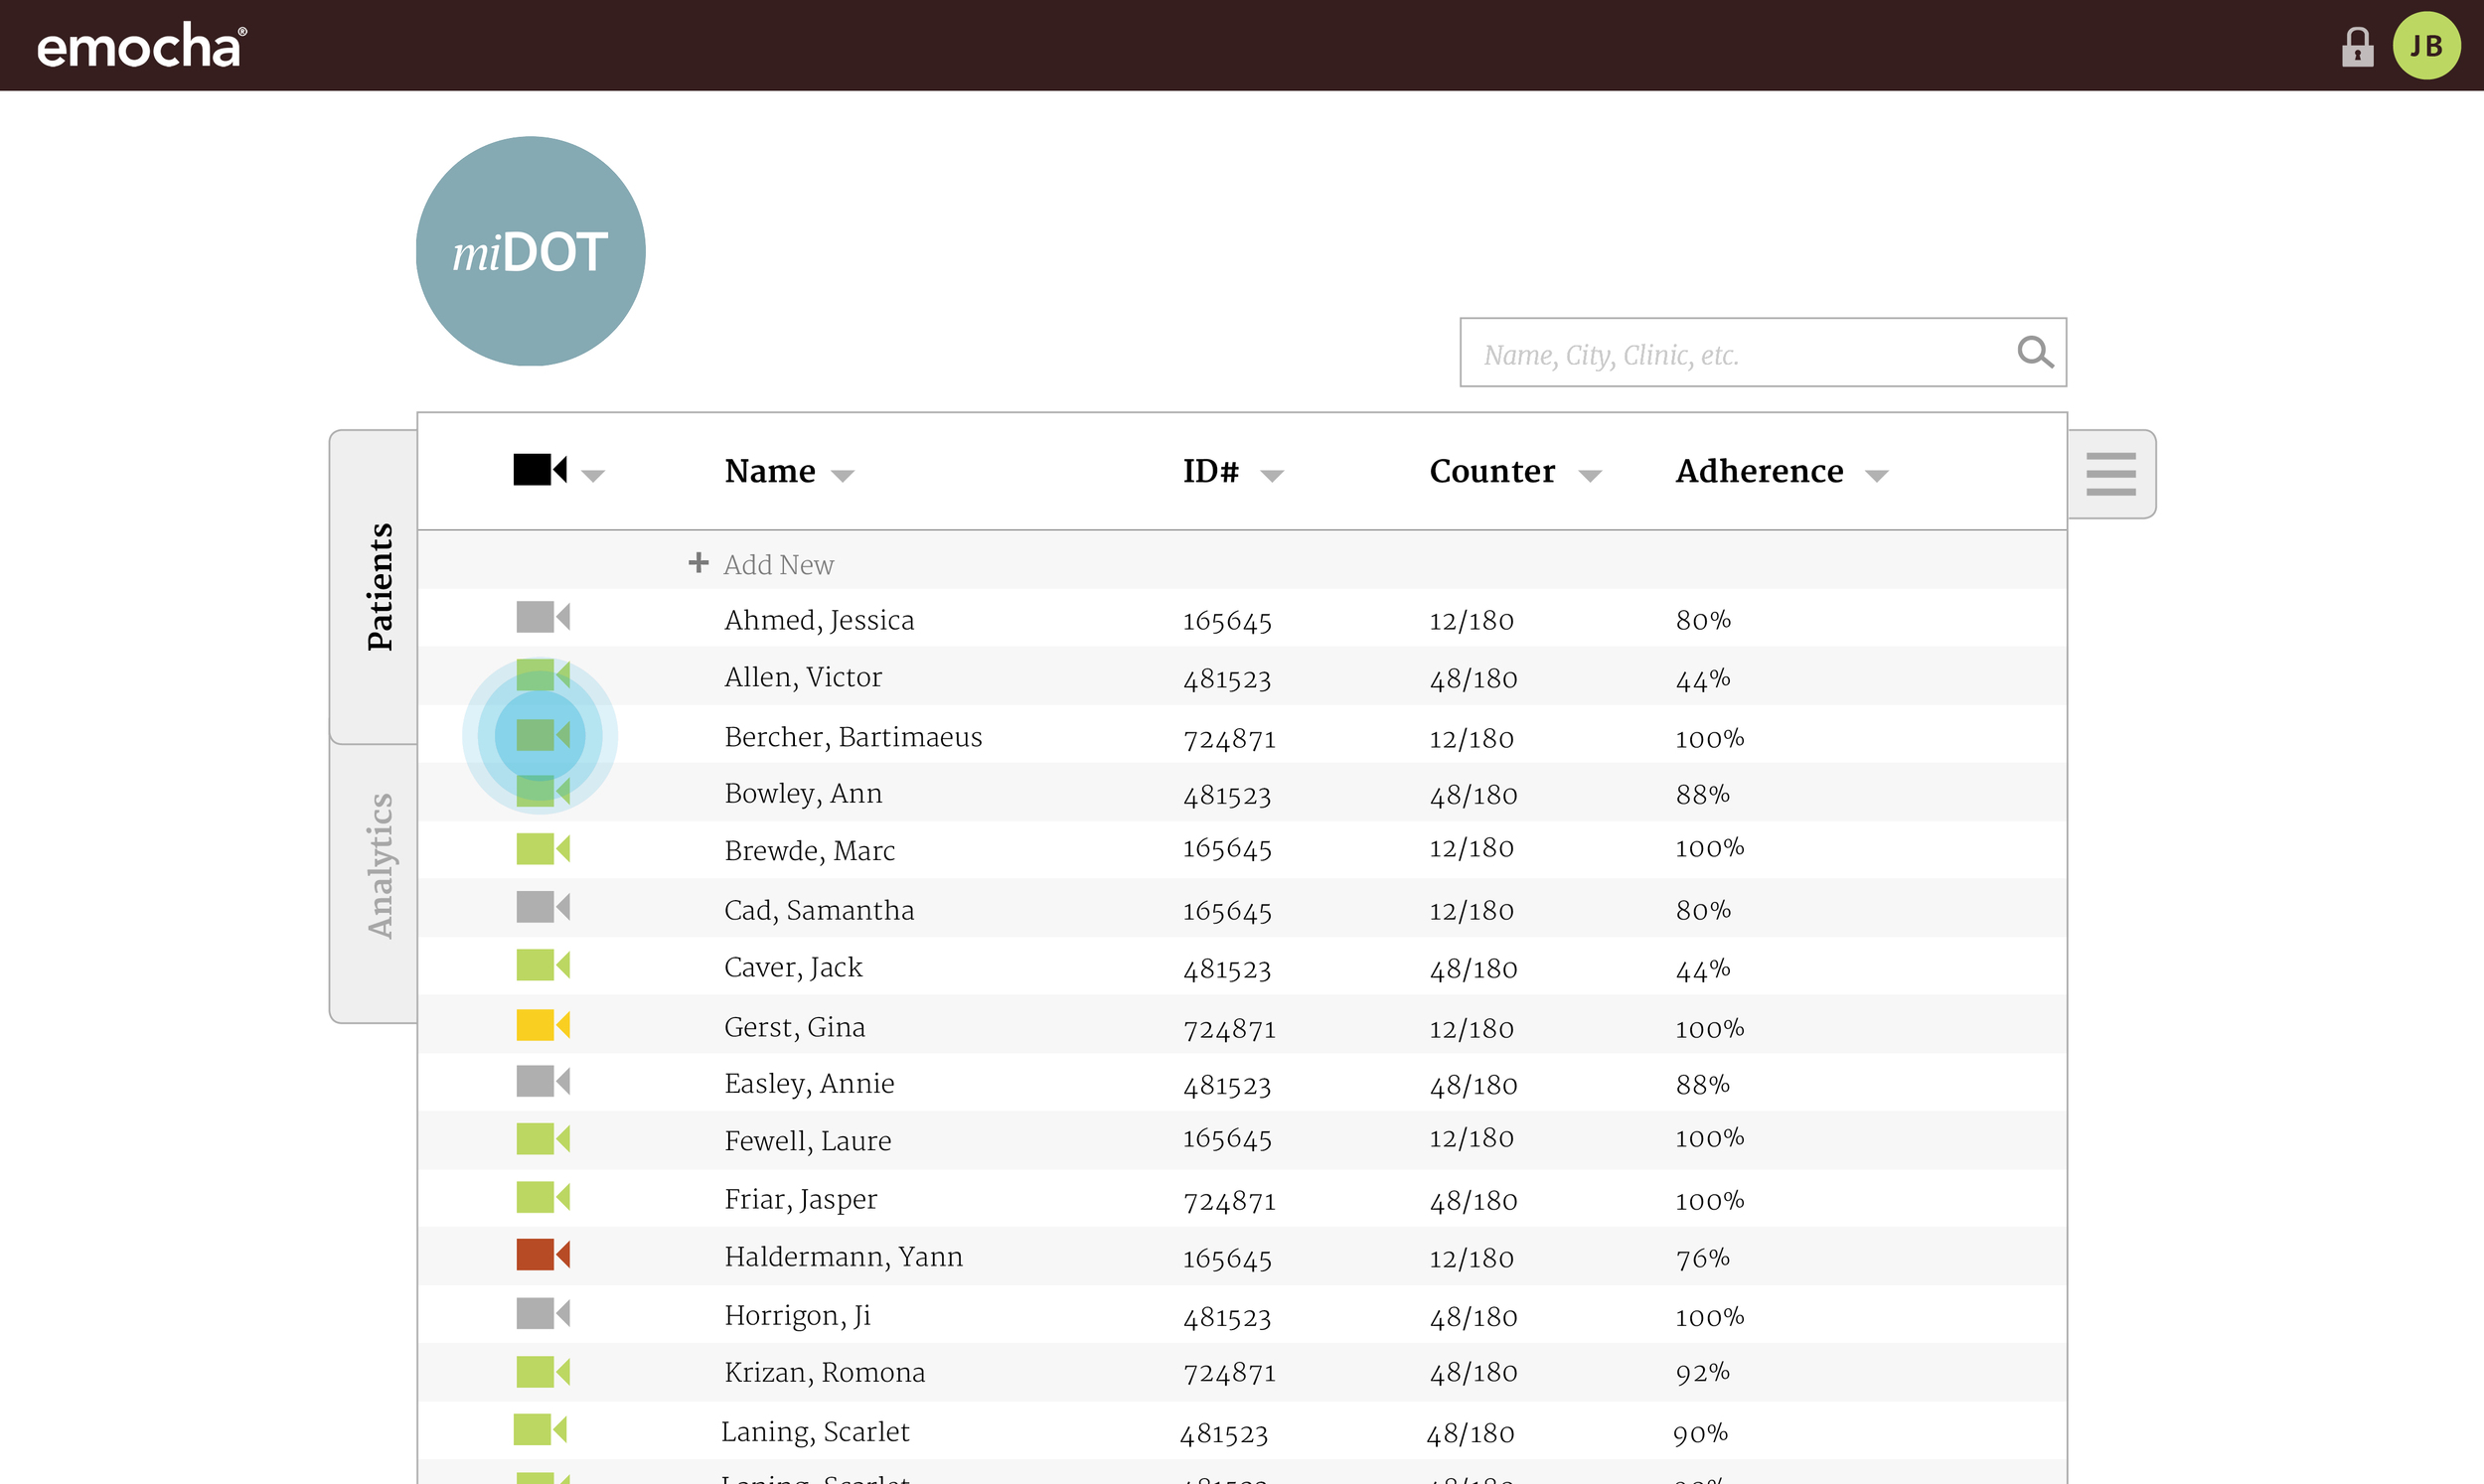Open Allen, Victor's video icon
Viewport: 2484px width, 1484px height.
(543, 675)
